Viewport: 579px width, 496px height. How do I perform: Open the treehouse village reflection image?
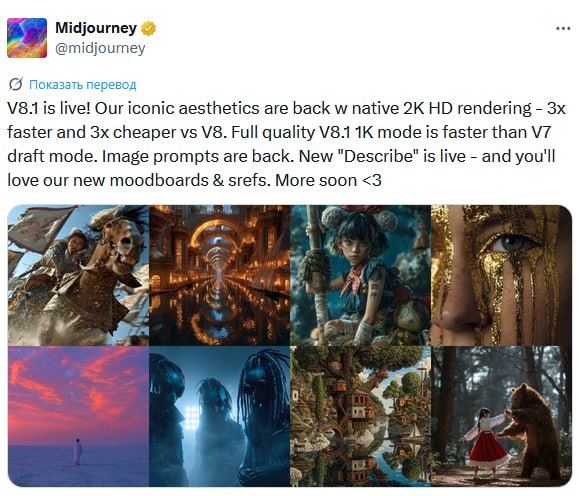[x=360, y=416]
